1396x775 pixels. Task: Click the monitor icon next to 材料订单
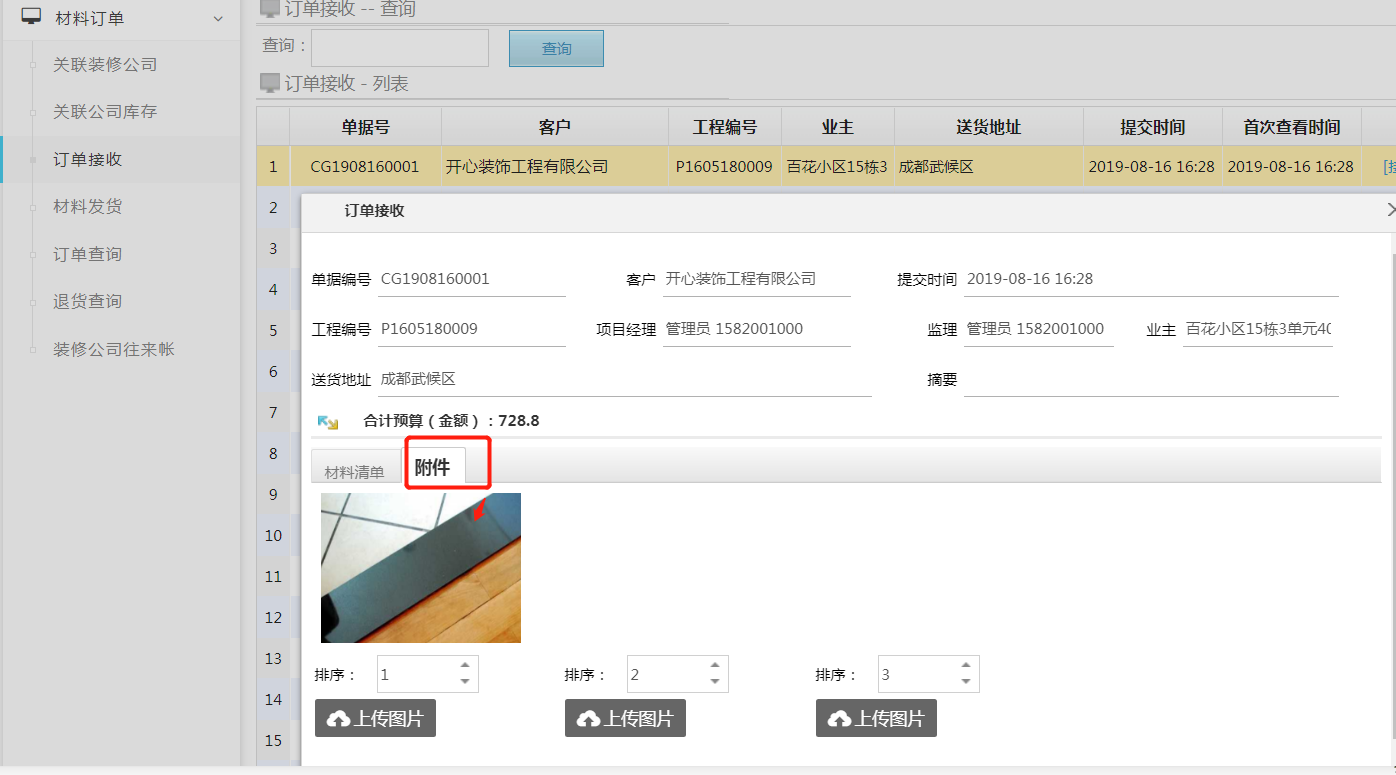click(32, 17)
